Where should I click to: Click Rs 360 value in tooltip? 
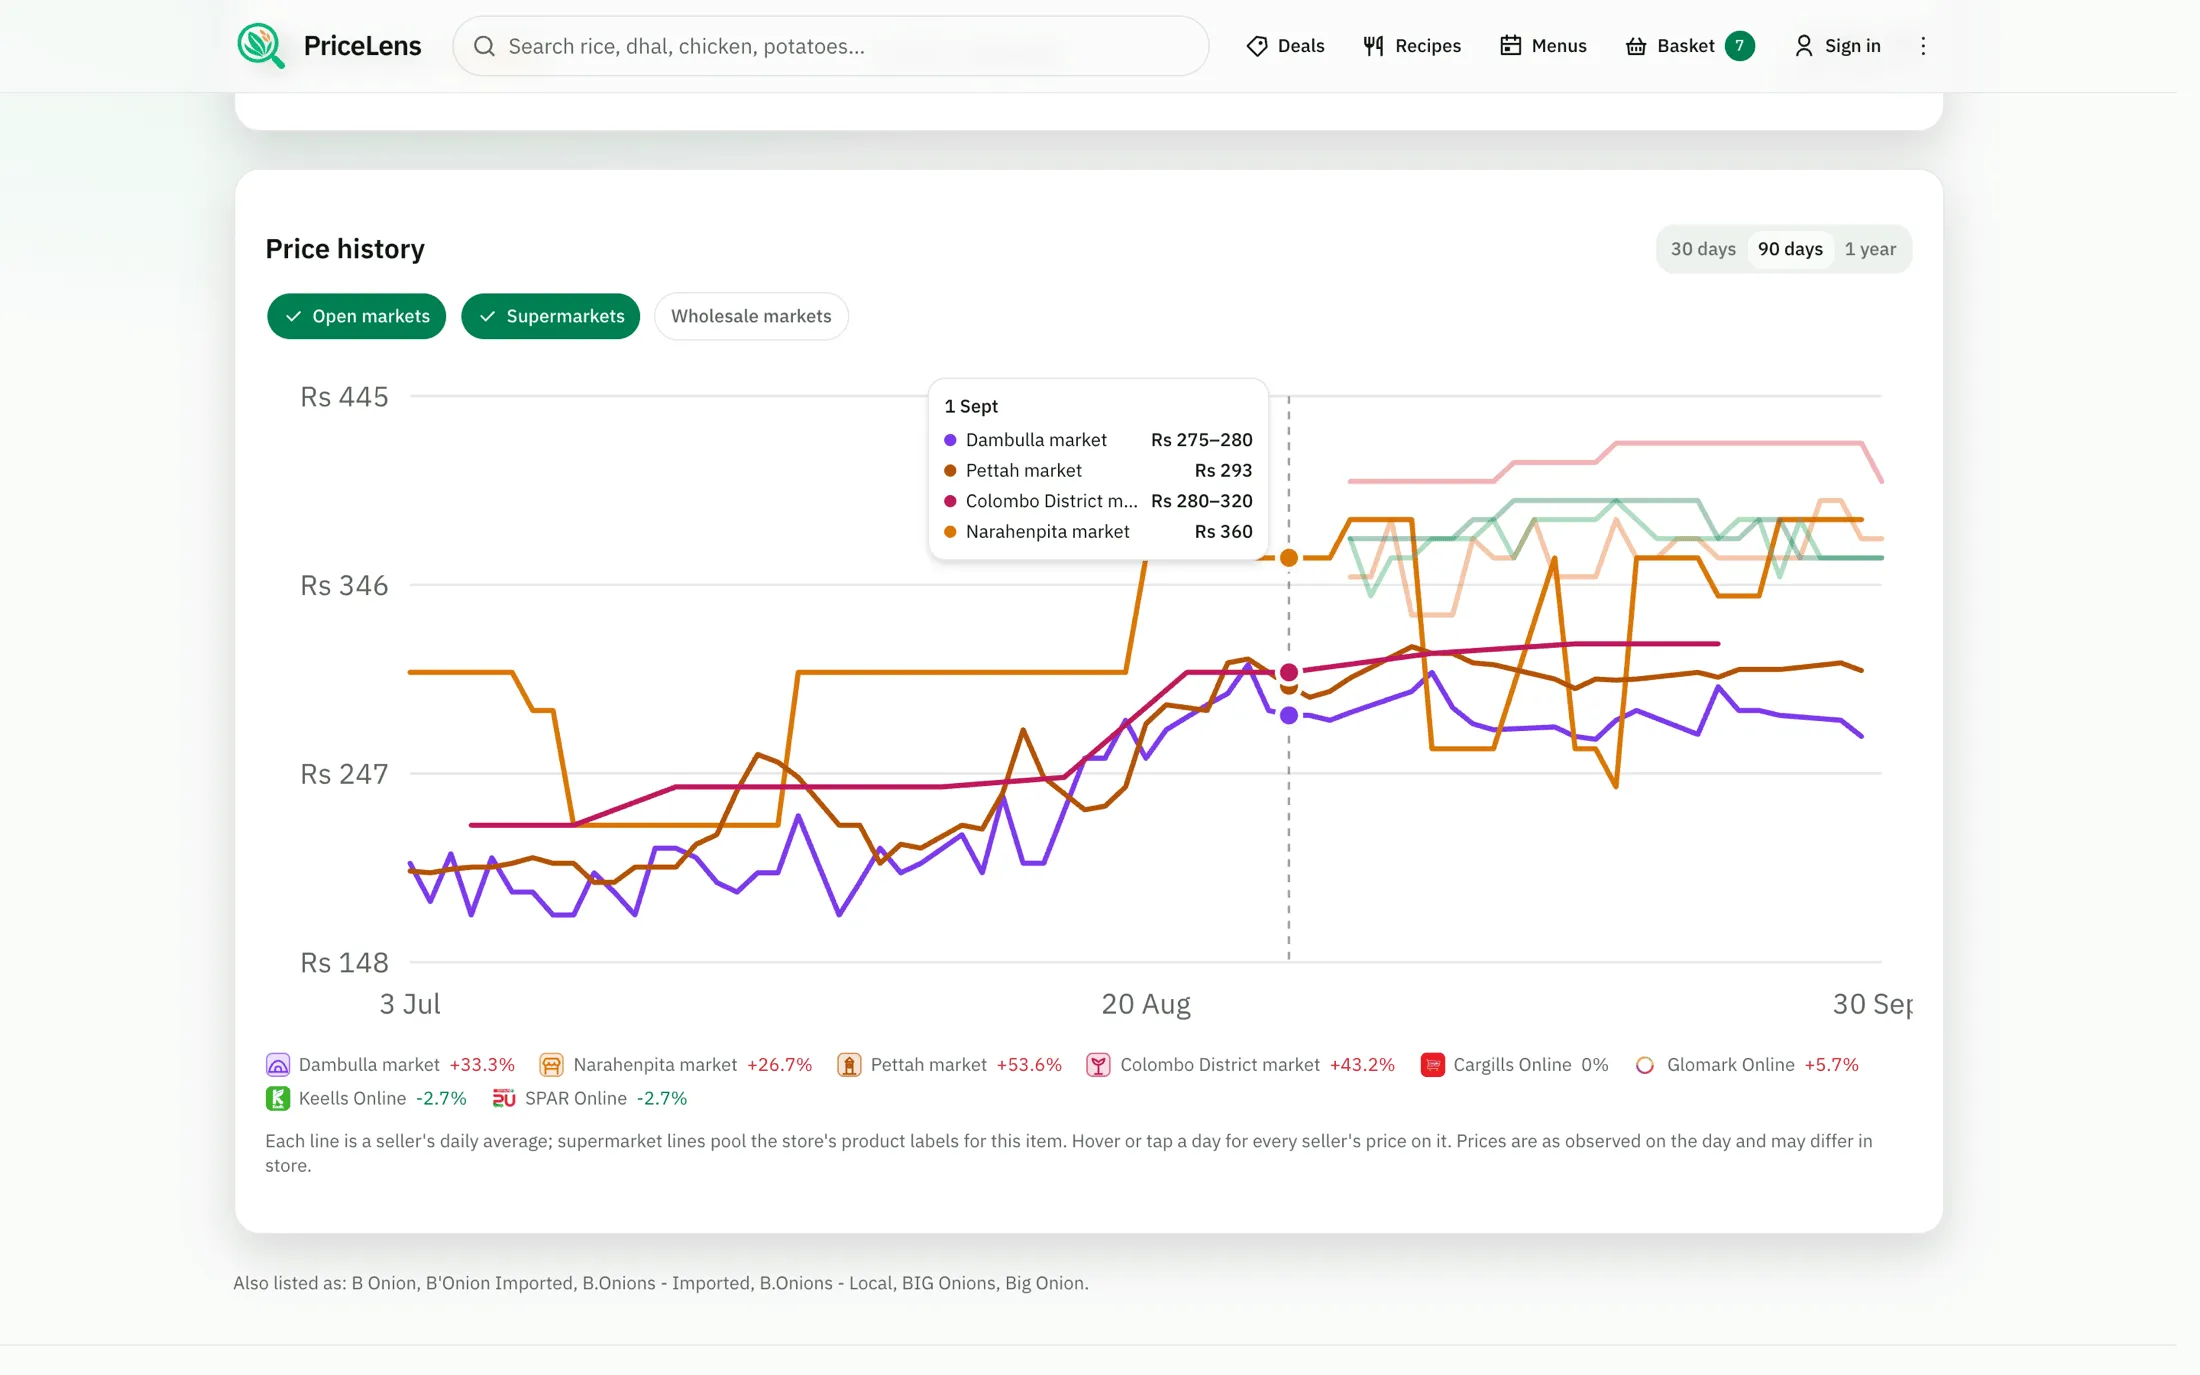(1223, 532)
